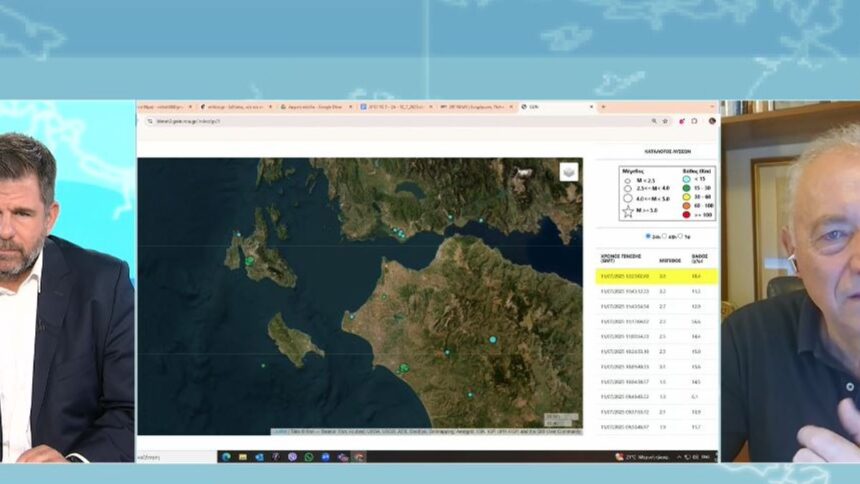View site information icon left of URL
The width and height of the screenshot is (860, 484).
pyautogui.click(x=150, y=121)
